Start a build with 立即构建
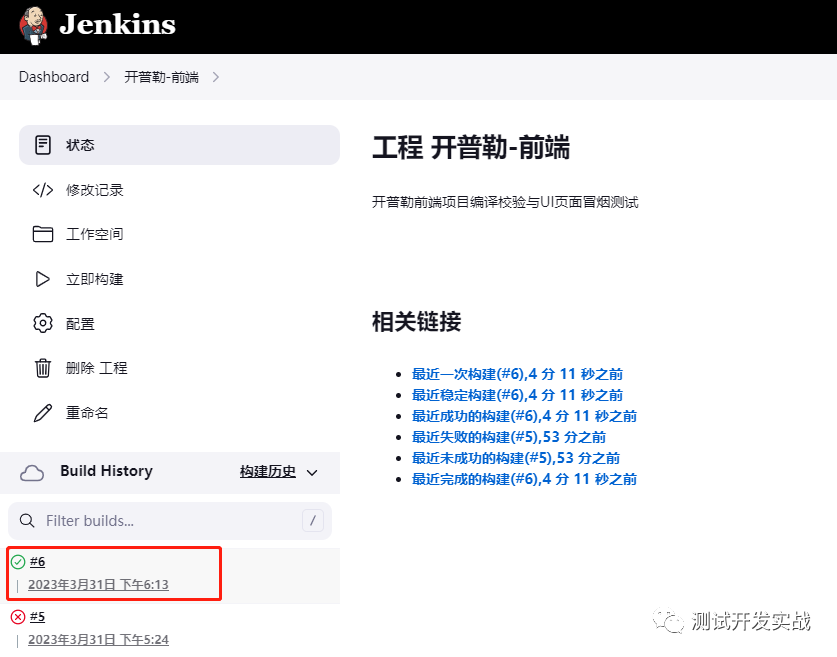This screenshot has width=837, height=657. coord(94,279)
